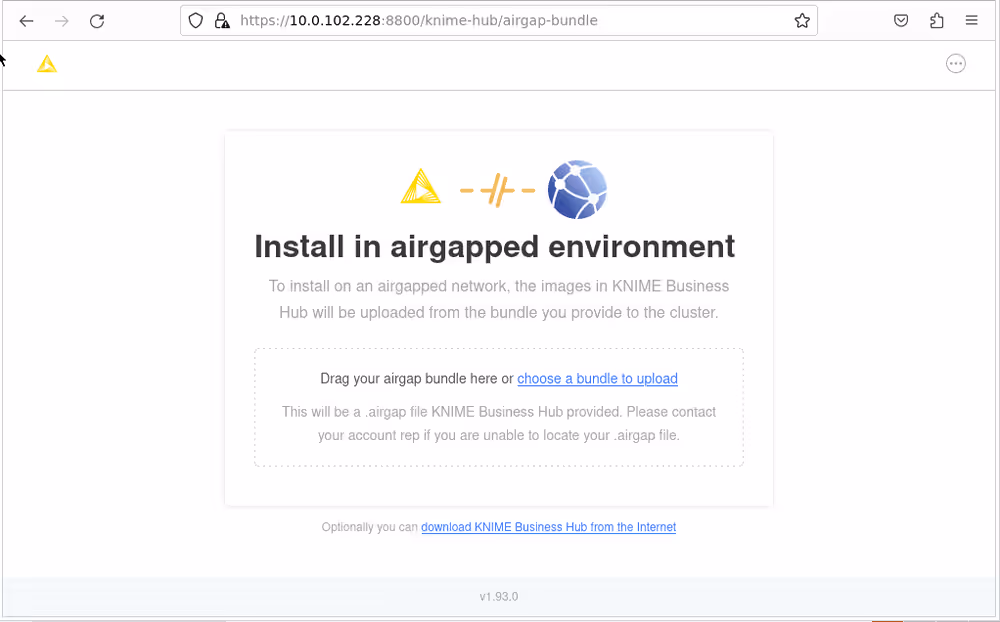Open download KNIME Business Hub from the Internet

pyautogui.click(x=549, y=527)
